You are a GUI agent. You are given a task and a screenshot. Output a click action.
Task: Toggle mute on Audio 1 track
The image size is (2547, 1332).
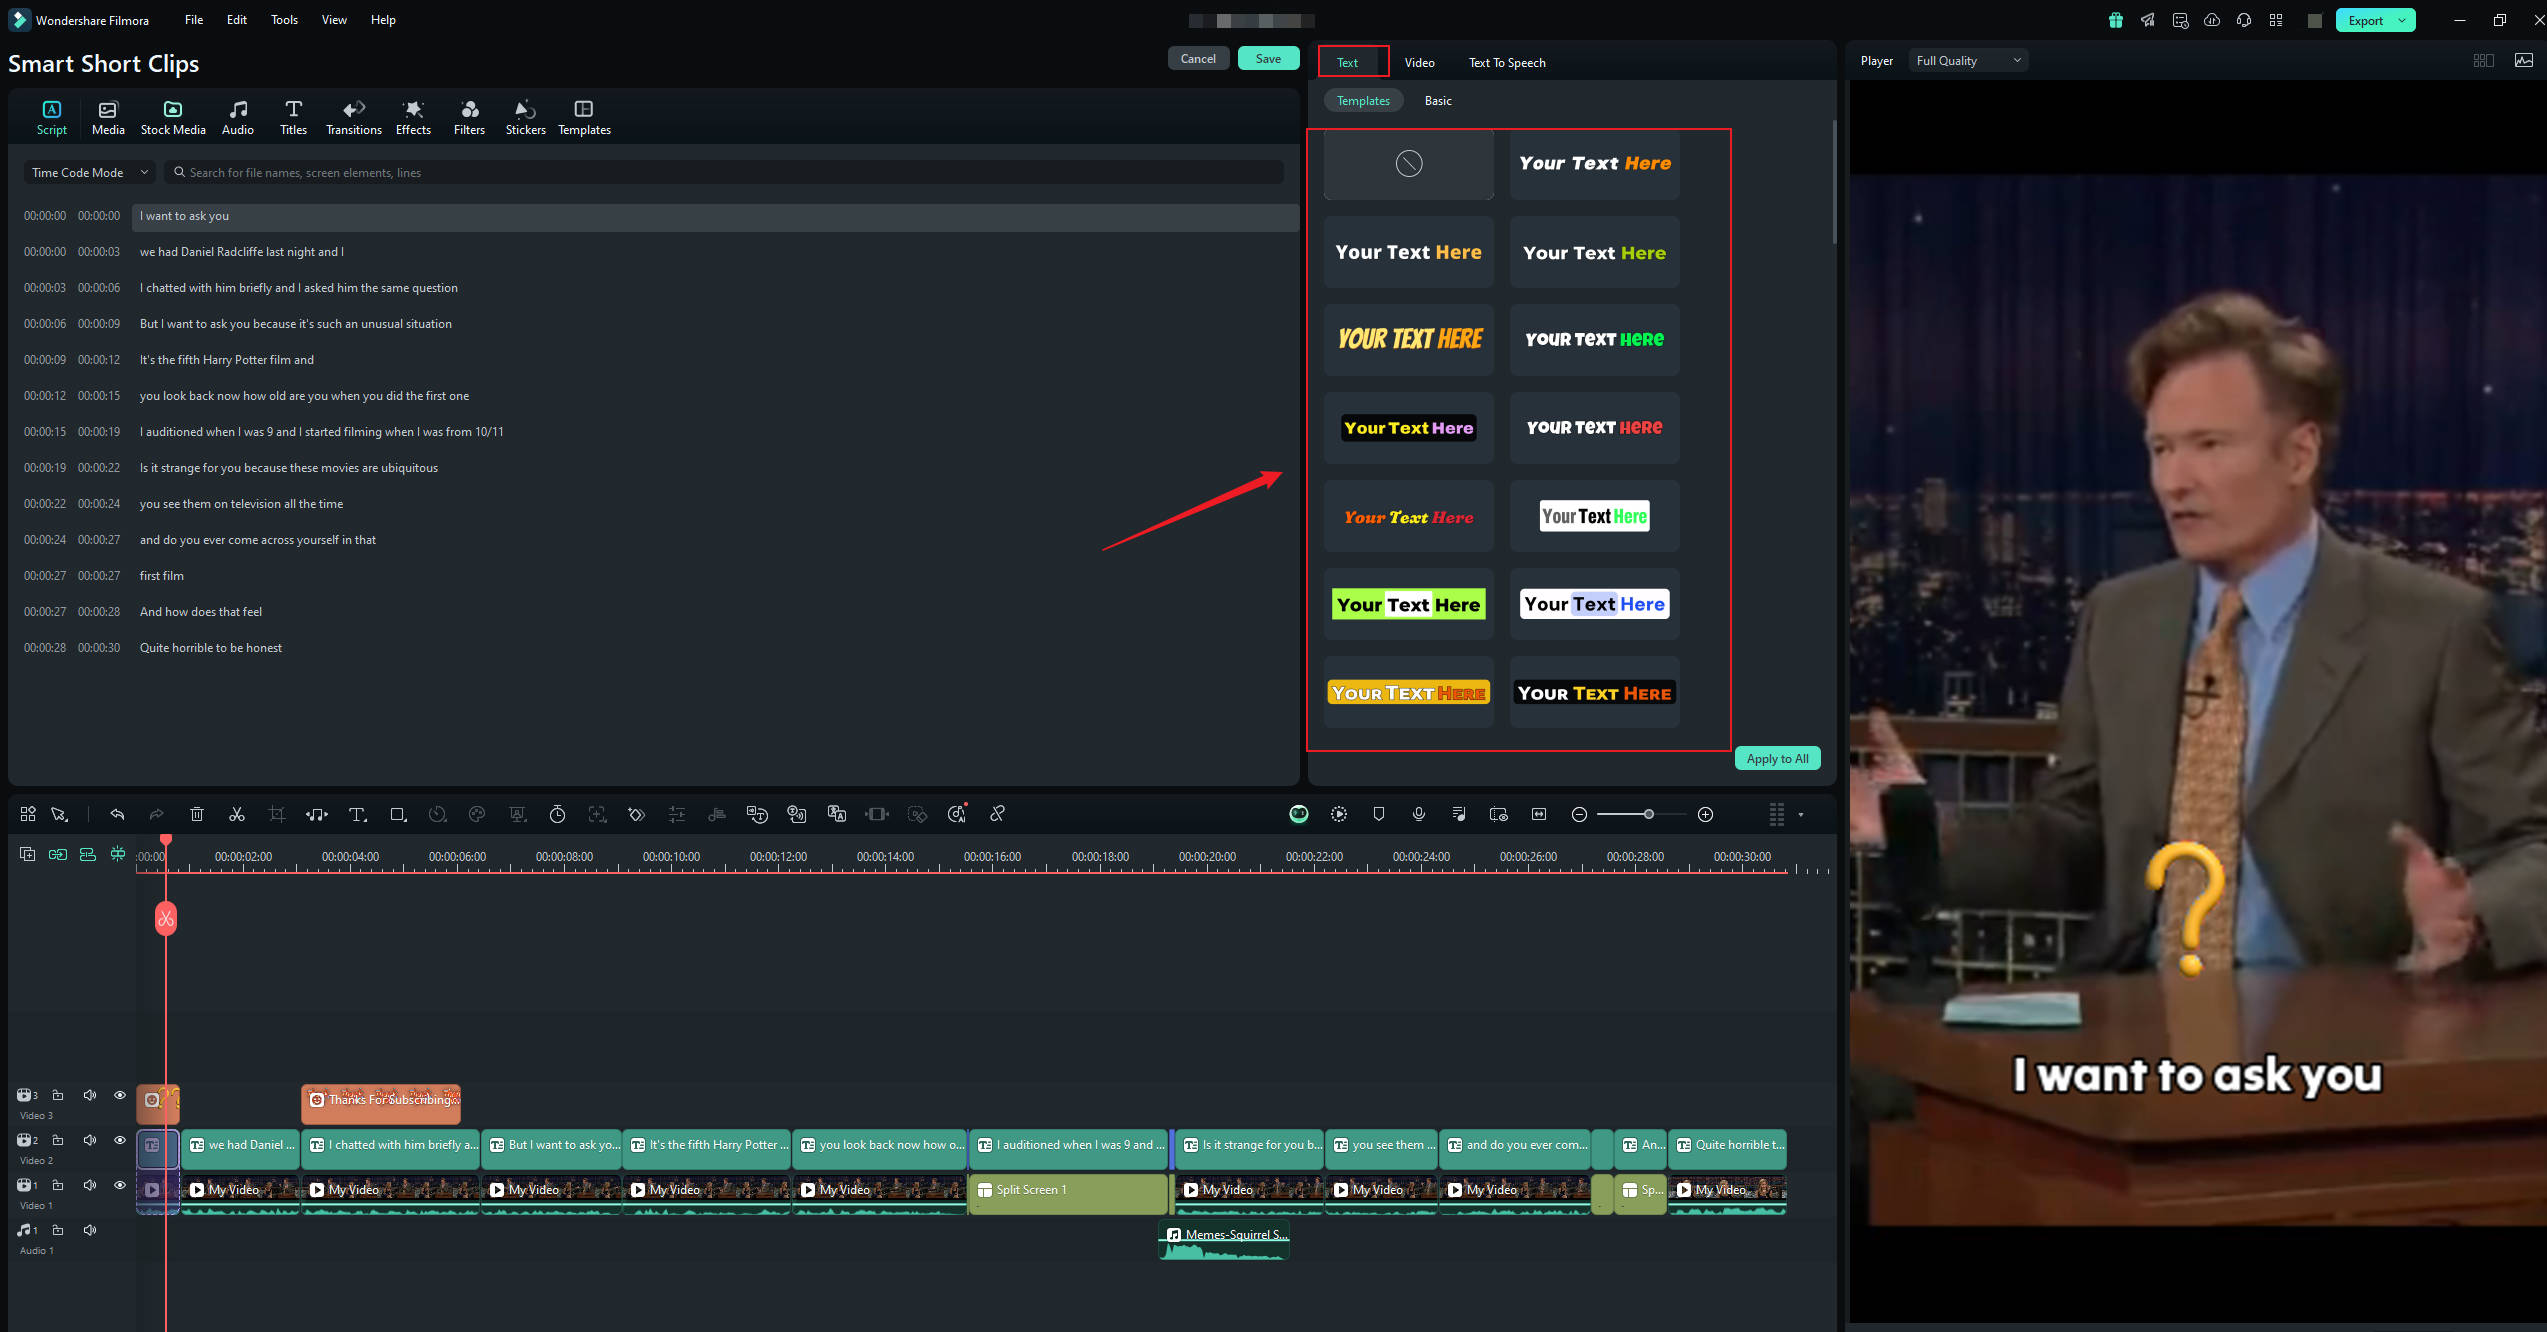tap(89, 1231)
